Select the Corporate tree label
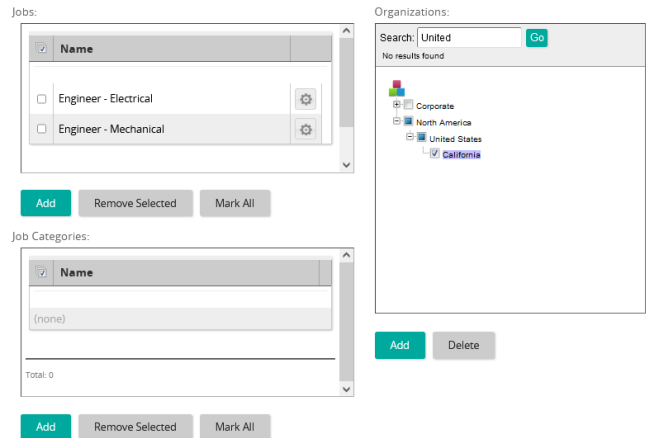This screenshot has height=438, width=650. coord(435,106)
